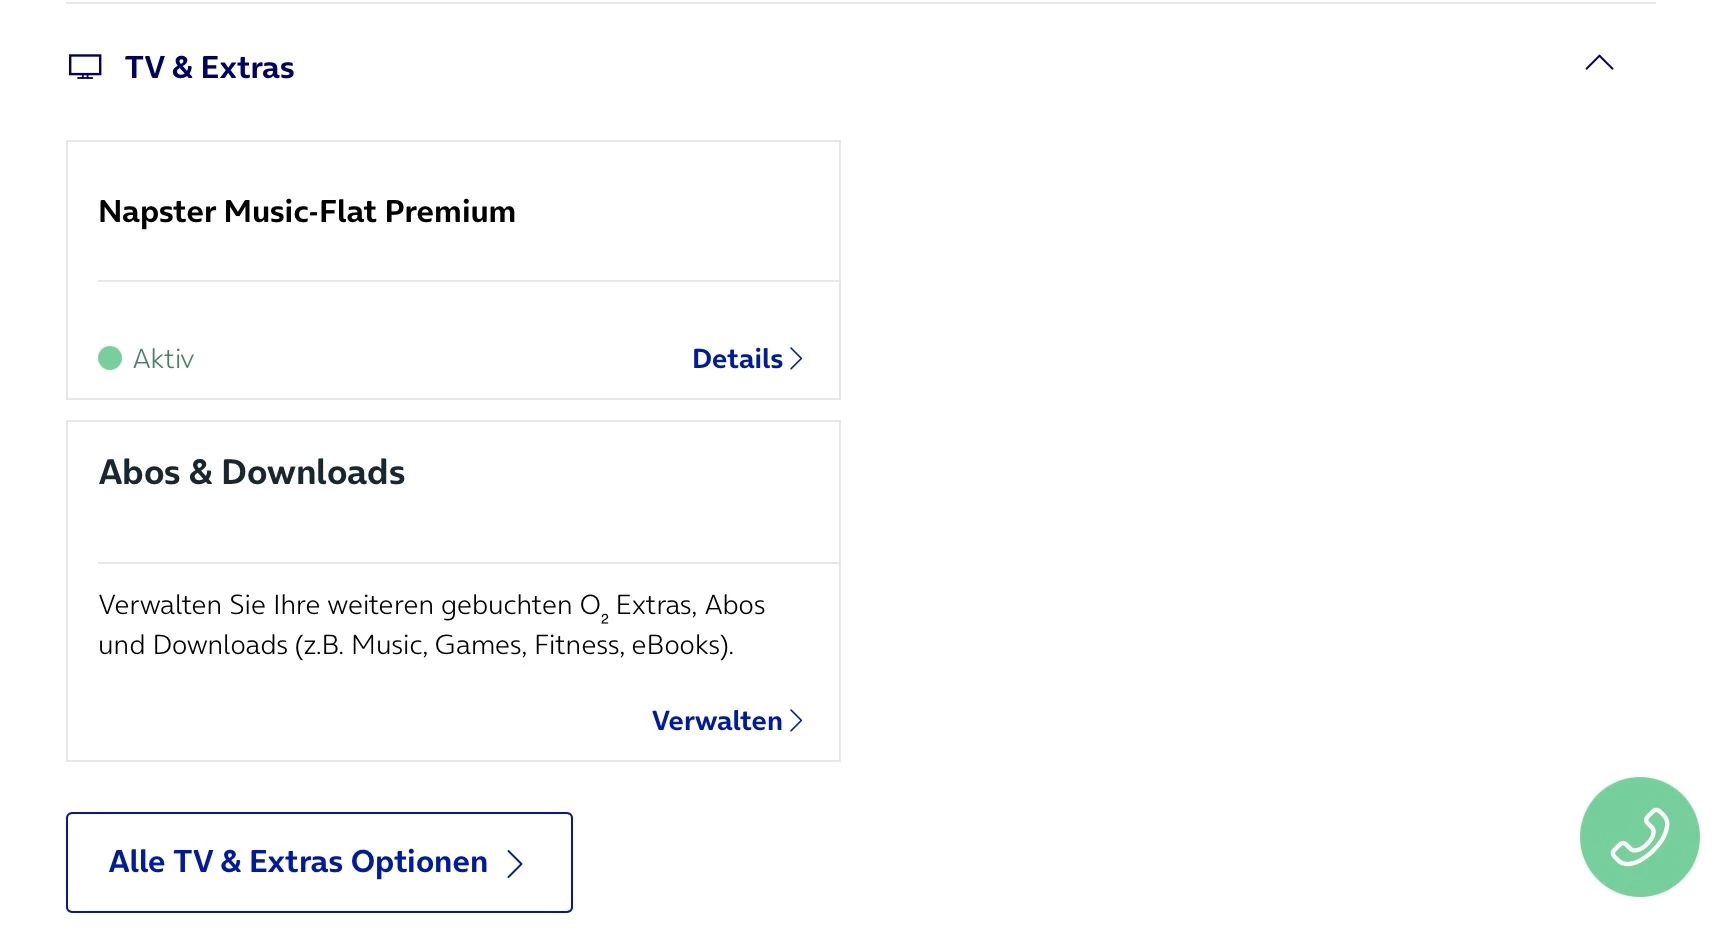Click the TV & Extras heading
This screenshot has width=1736, height=936.
click(x=209, y=67)
